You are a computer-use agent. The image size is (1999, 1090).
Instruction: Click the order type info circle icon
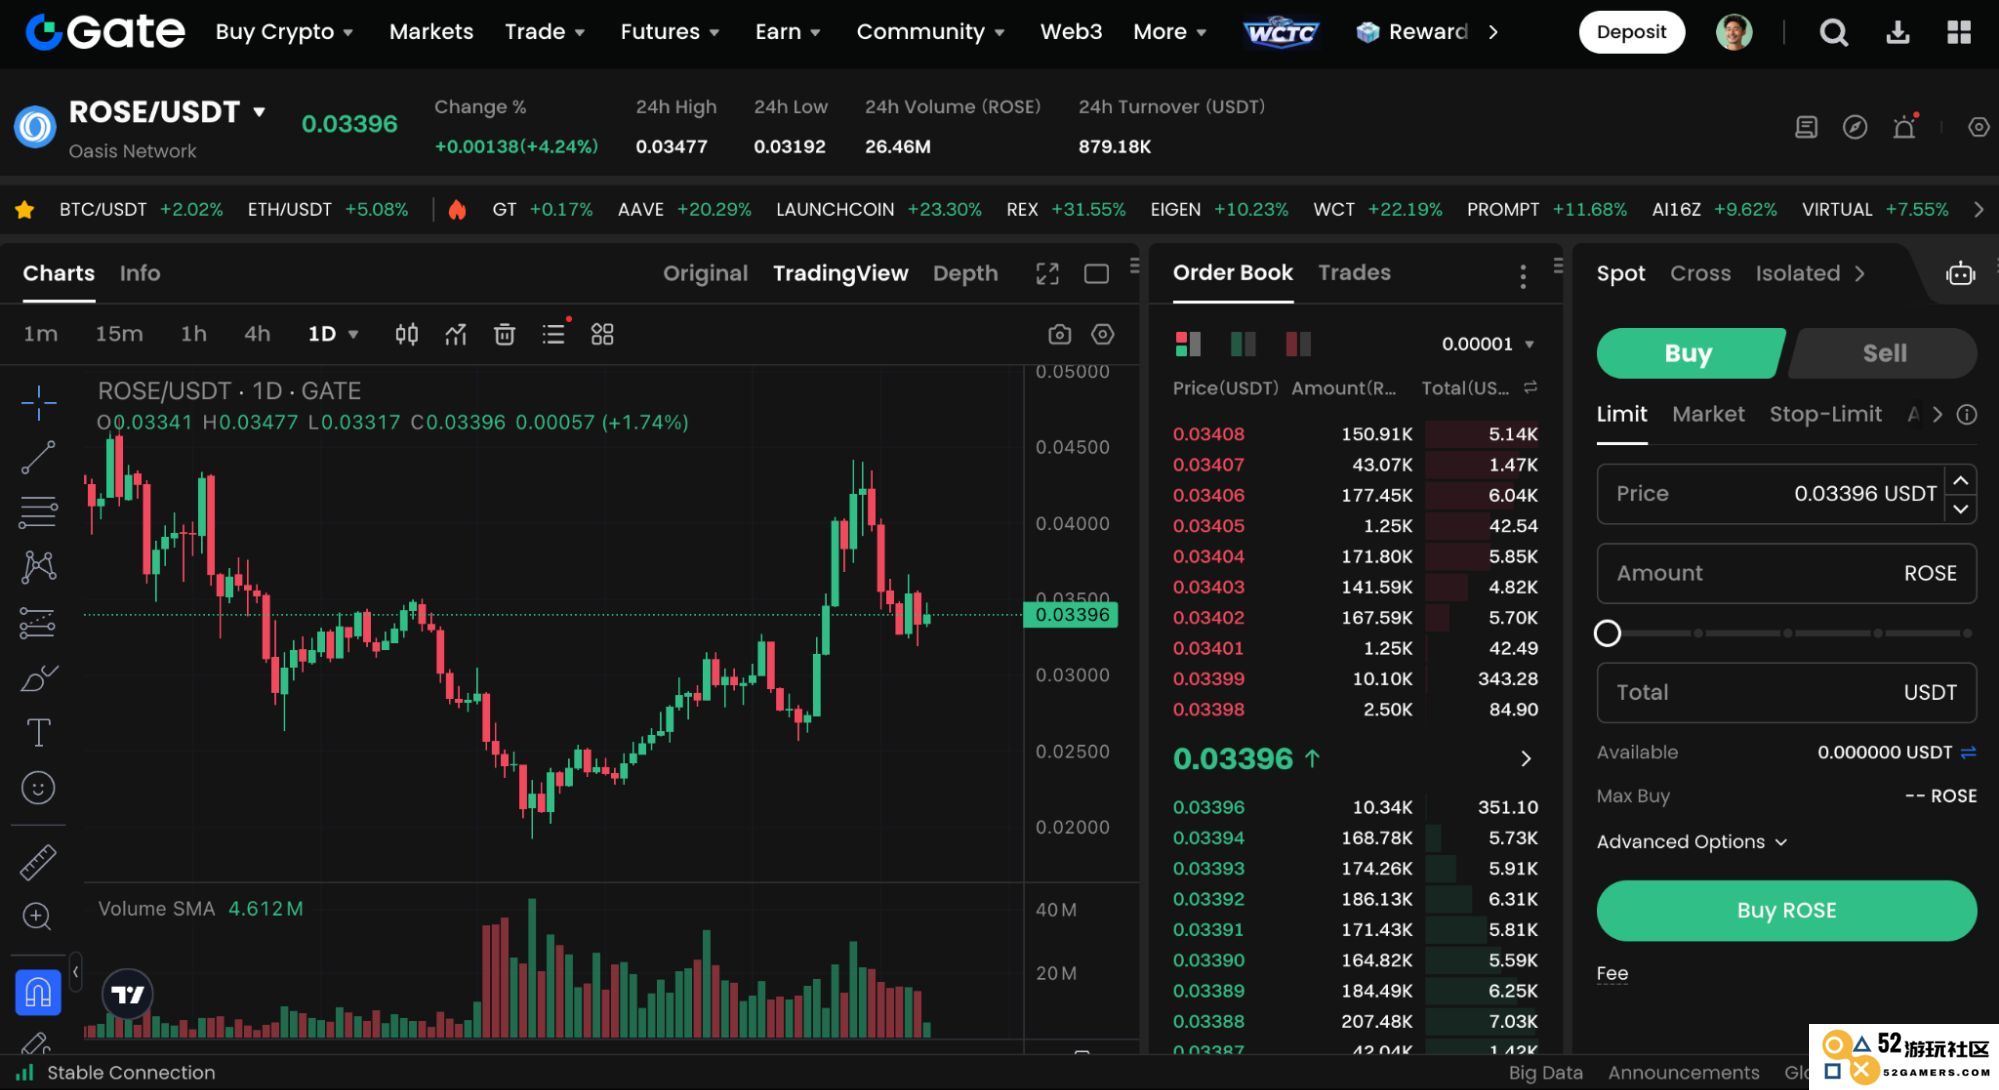pyautogui.click(x=1966, y=414)
